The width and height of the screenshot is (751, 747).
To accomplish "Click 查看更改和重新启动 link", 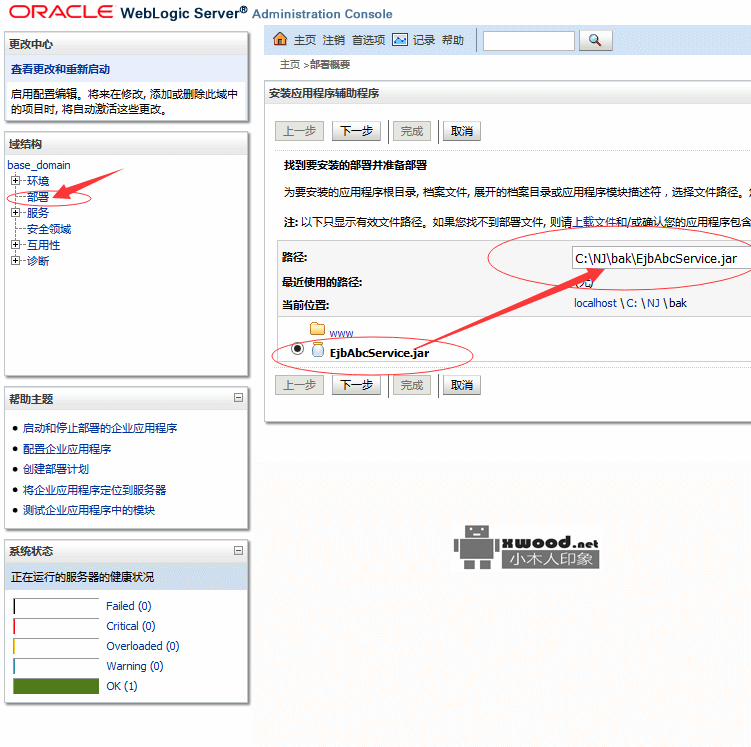I will coord(60,69).
